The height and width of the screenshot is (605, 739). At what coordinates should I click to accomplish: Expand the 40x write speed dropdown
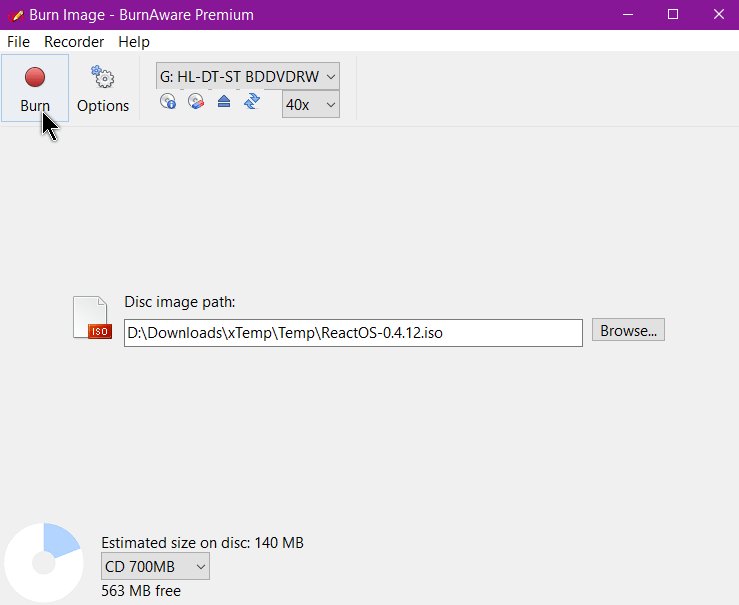coord(311,105)
